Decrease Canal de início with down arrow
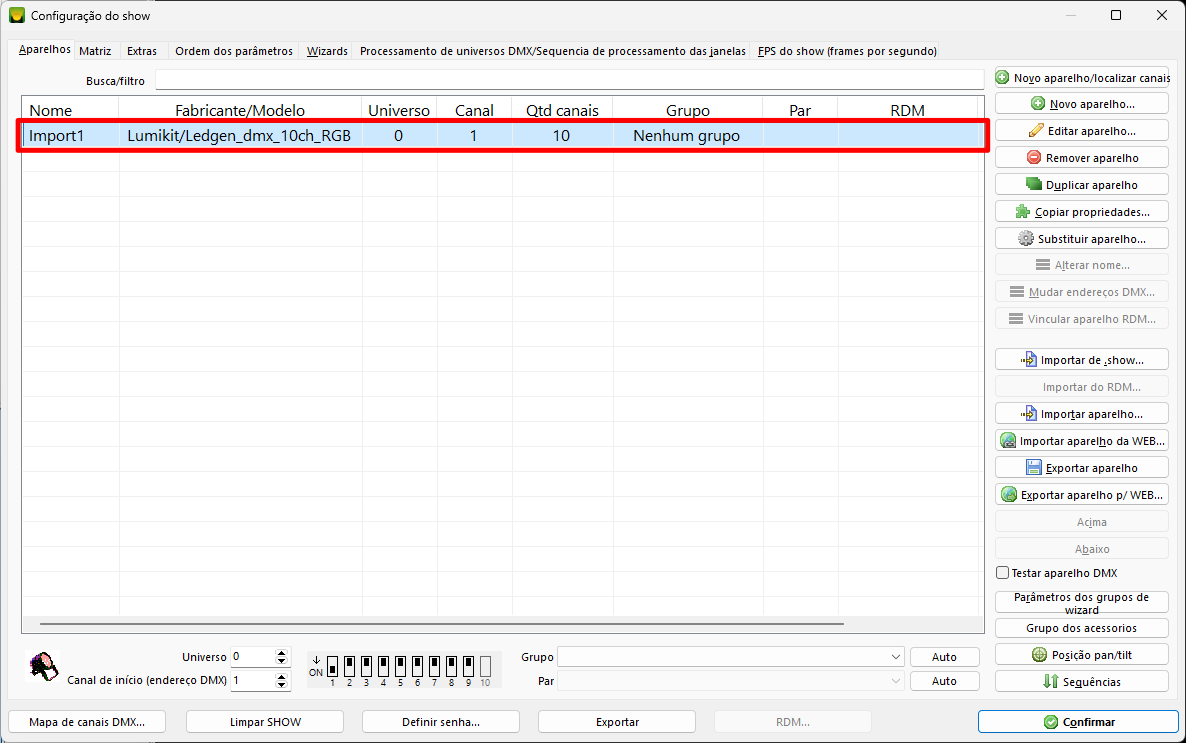This screenshot has width=1186, height=743. (281, 686)
